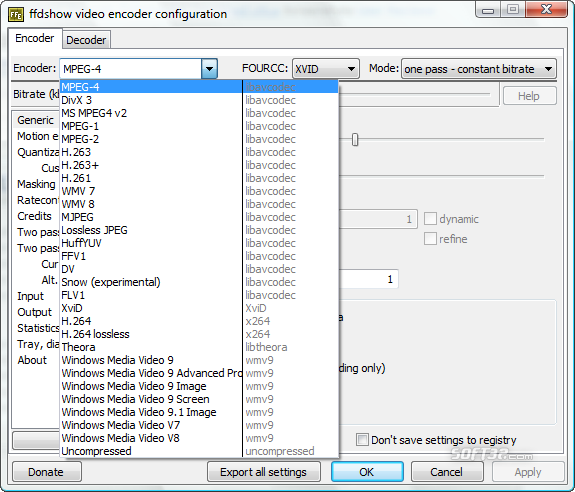Click the ffdshow icon in title bar
This screenshot has height=492, width=575.
pyautogui.click(x=16, y=14)
